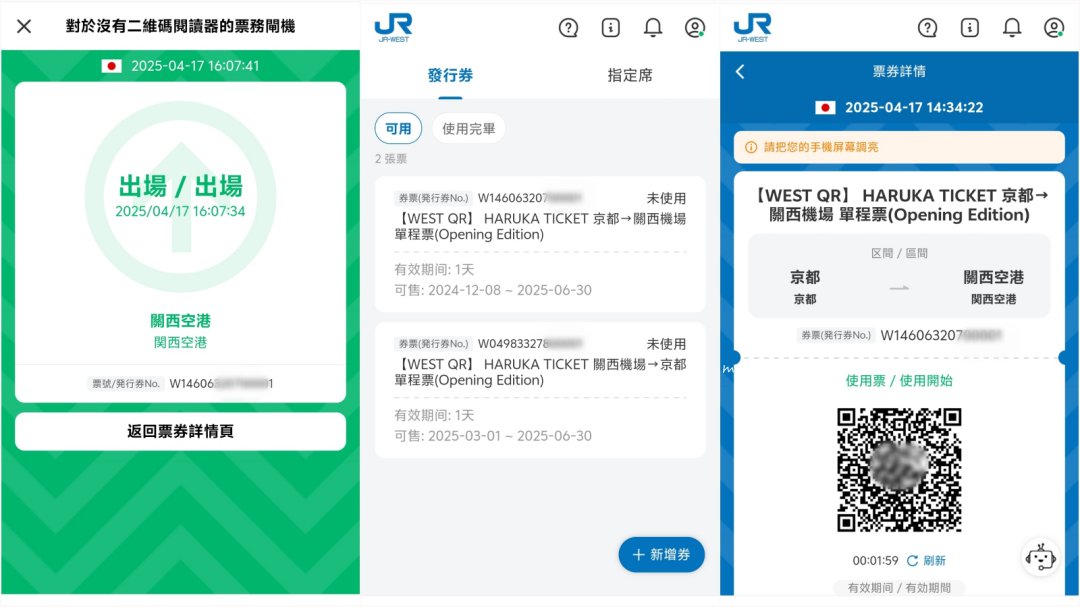Tap the info icon in brightness notice

tap(751, 147)
